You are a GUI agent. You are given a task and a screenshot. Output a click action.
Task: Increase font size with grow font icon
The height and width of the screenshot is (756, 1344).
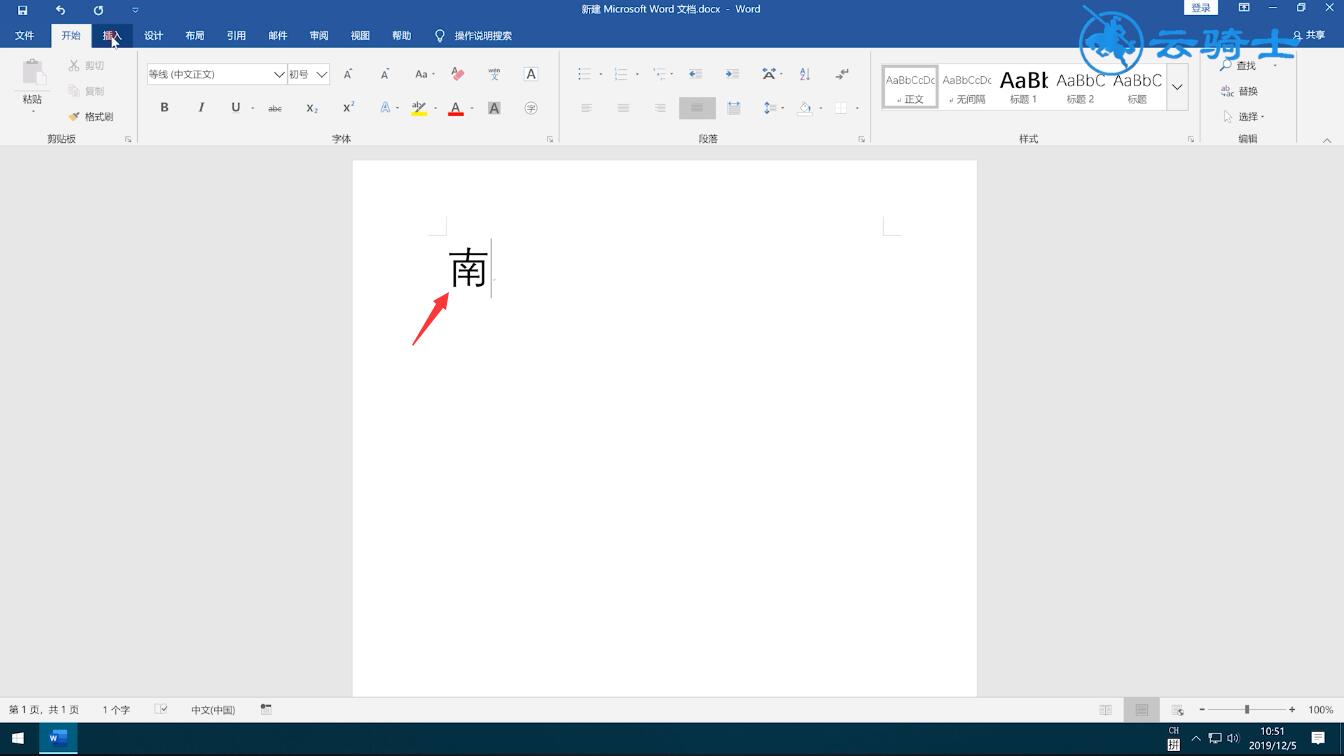tap(348, 74)
